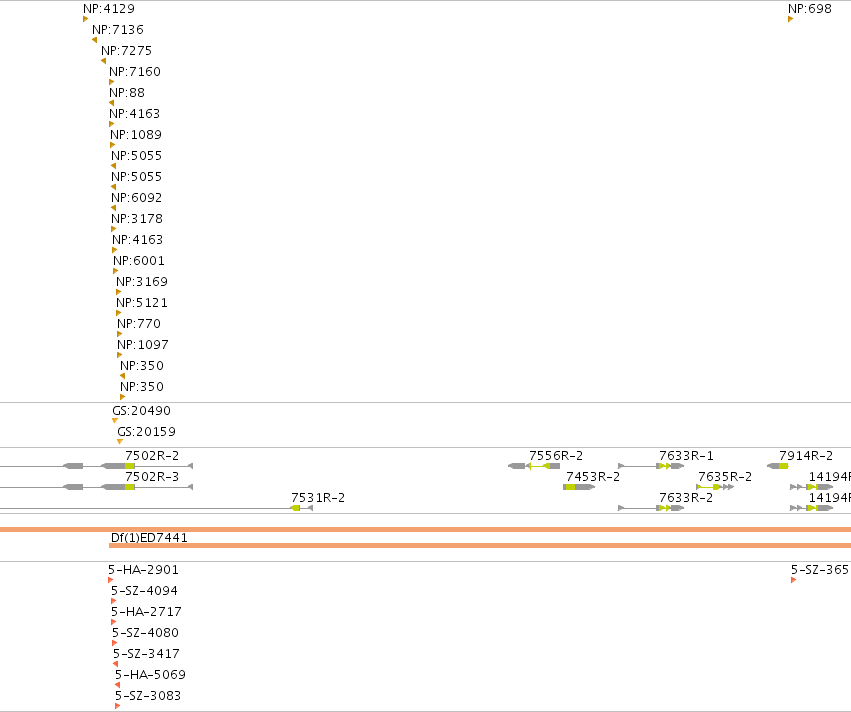Select the triangle marker below NP:698
Screen dimensions: 851x712
[791, 20]
